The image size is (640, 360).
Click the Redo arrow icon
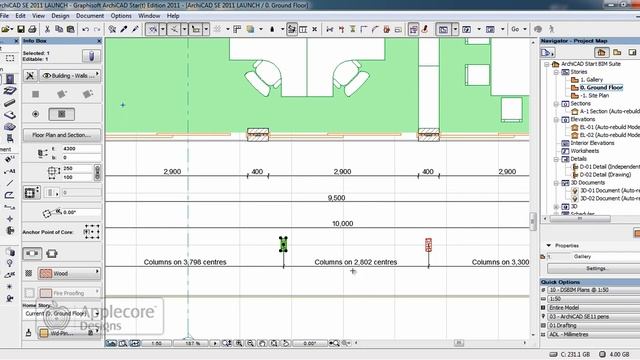97,29
